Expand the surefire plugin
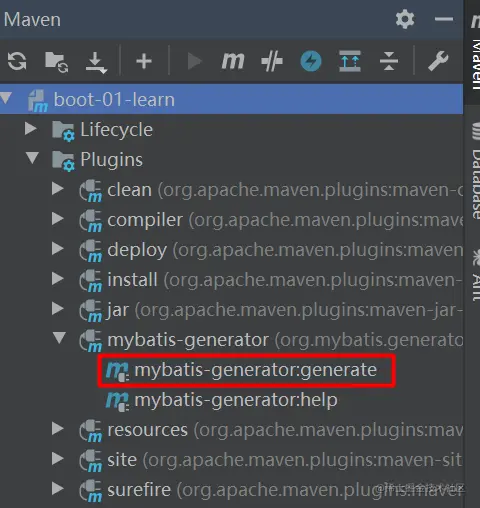The image size is (480, 508). [58, 488]
